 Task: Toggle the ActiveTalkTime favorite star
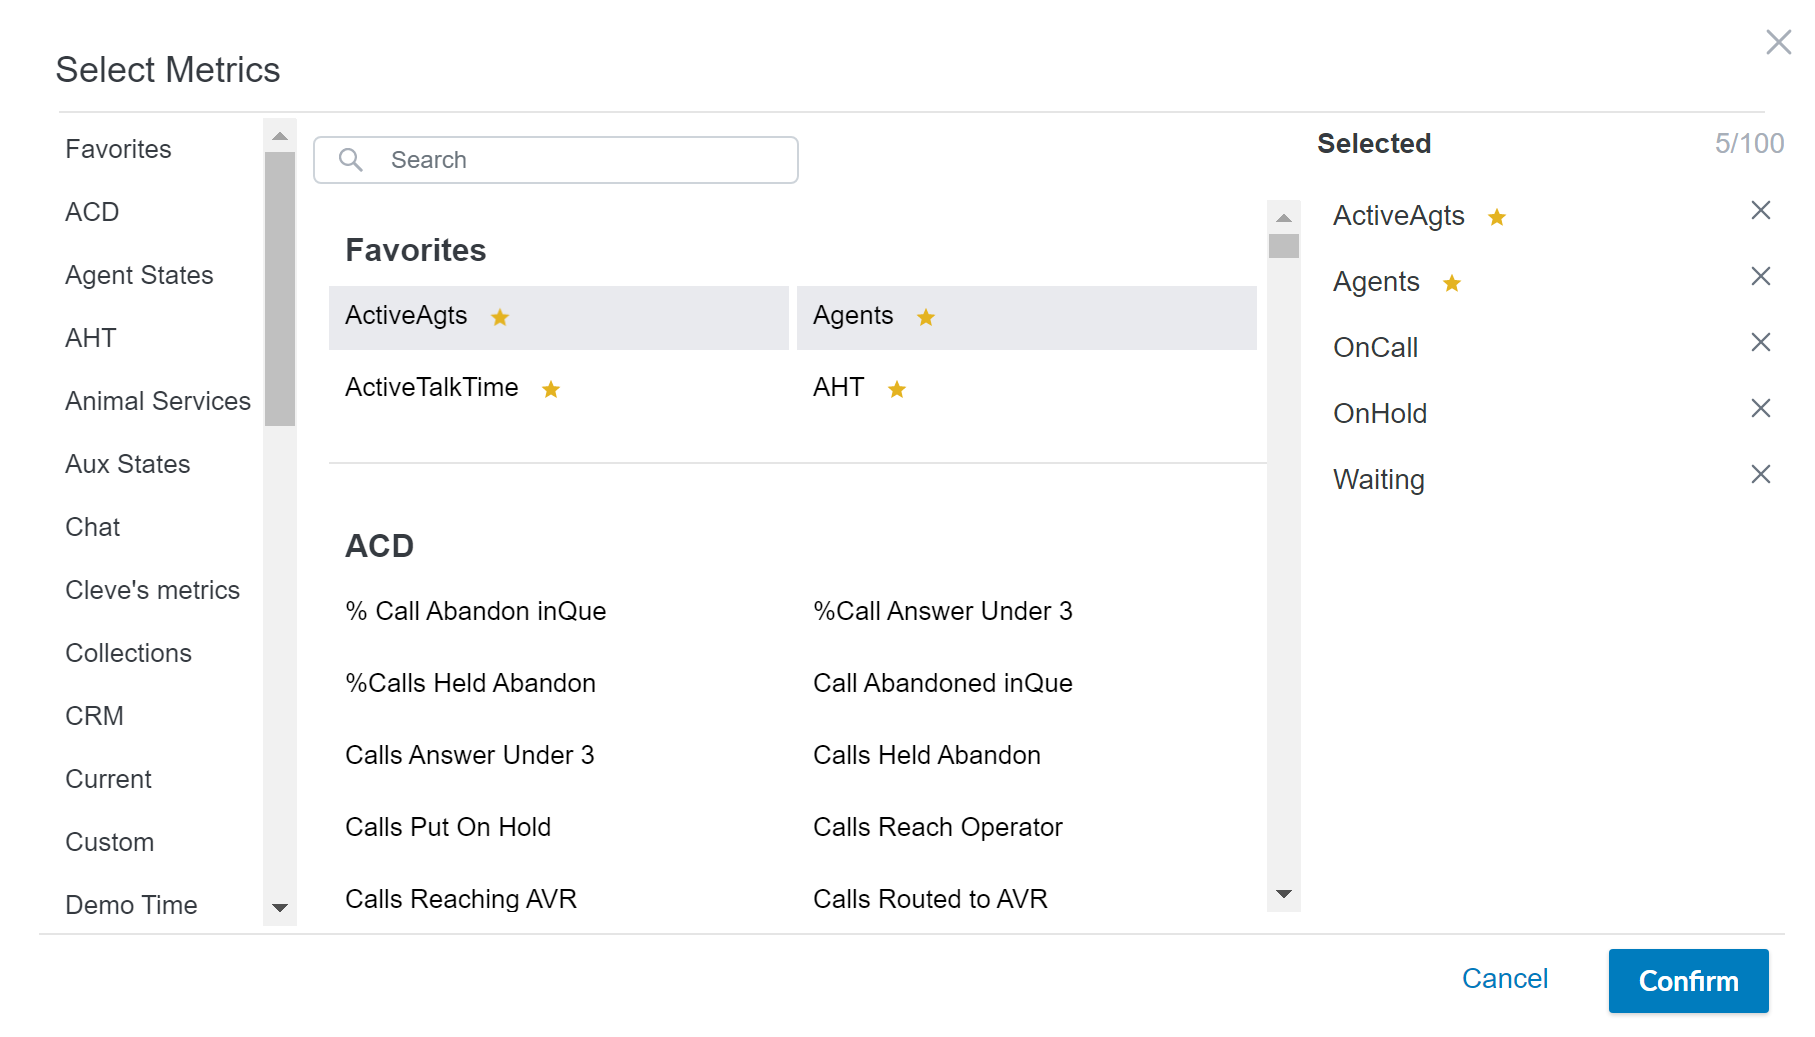pyautogui.click(x=551, y=389)
